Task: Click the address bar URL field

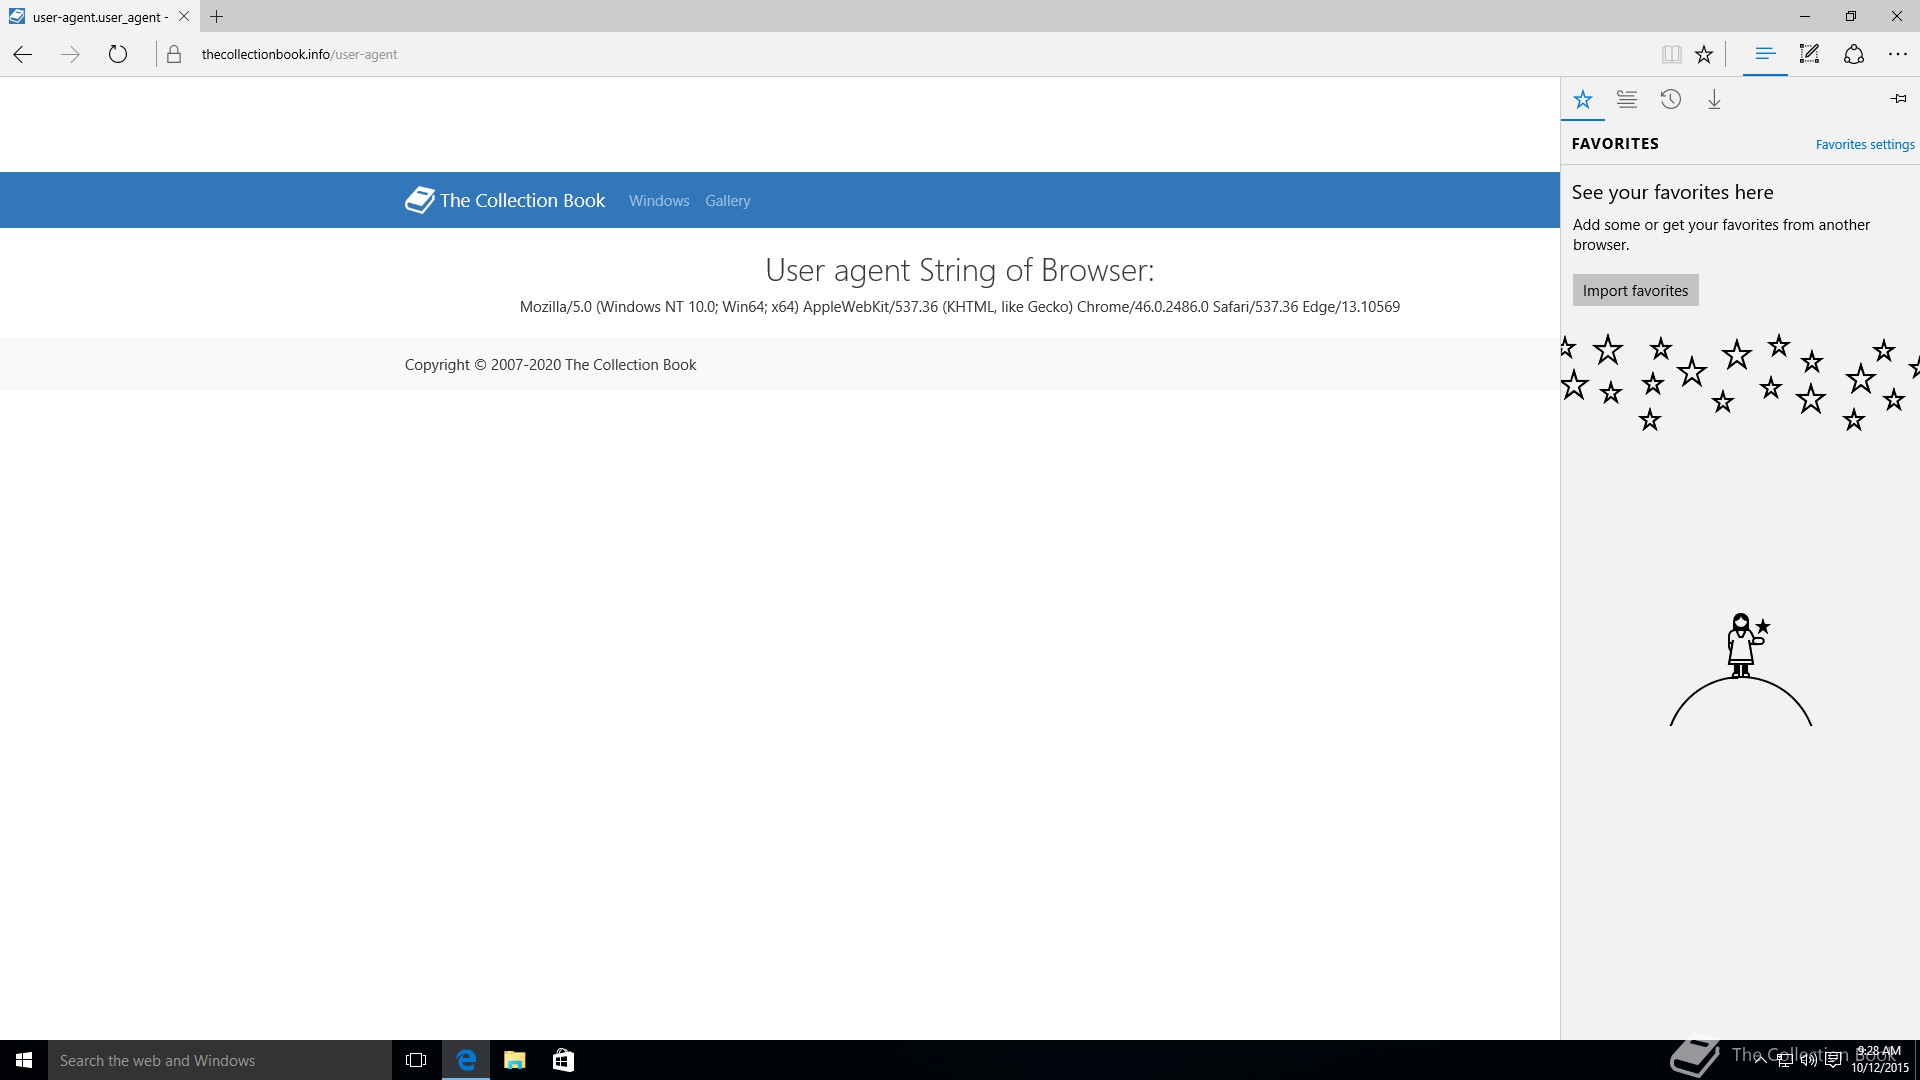Action: click(x=600, y=55)
